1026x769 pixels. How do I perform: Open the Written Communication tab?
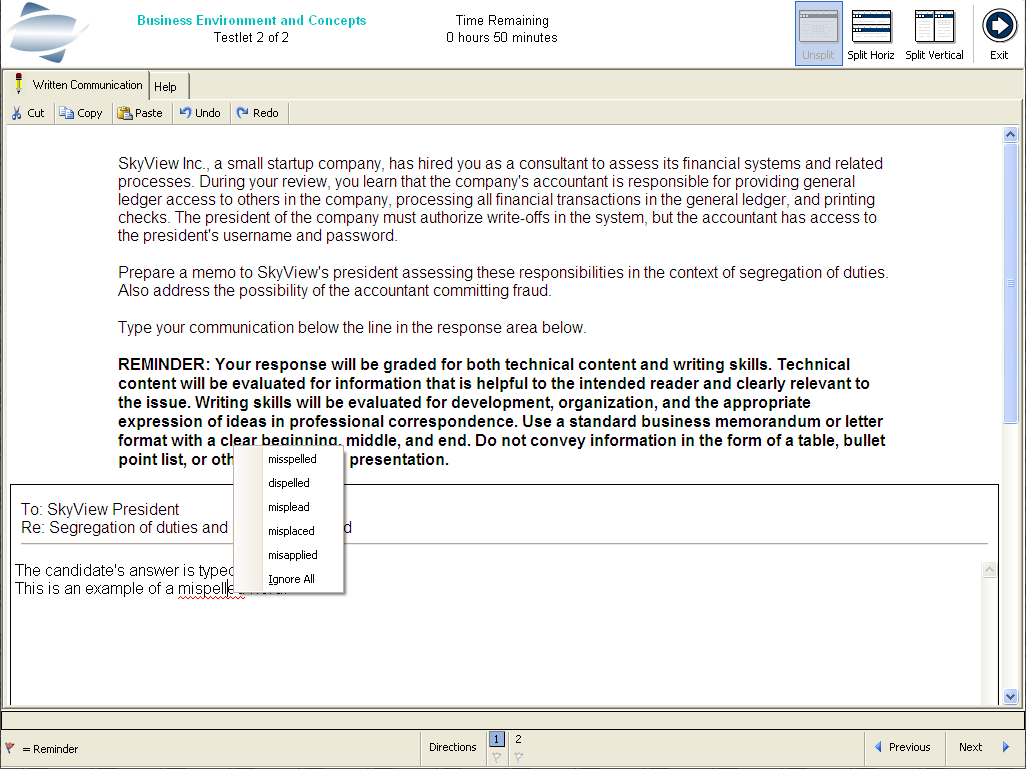click(79, 85)
